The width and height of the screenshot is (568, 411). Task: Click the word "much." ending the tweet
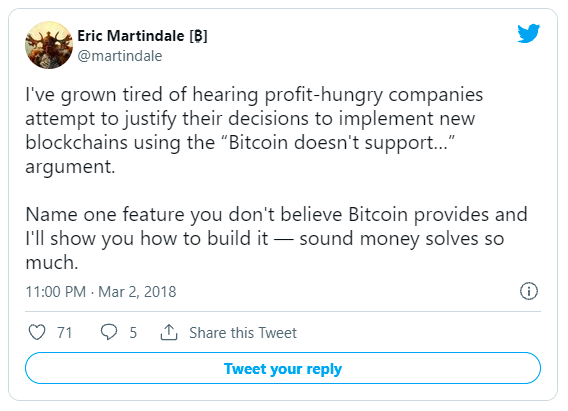[51, 263]
